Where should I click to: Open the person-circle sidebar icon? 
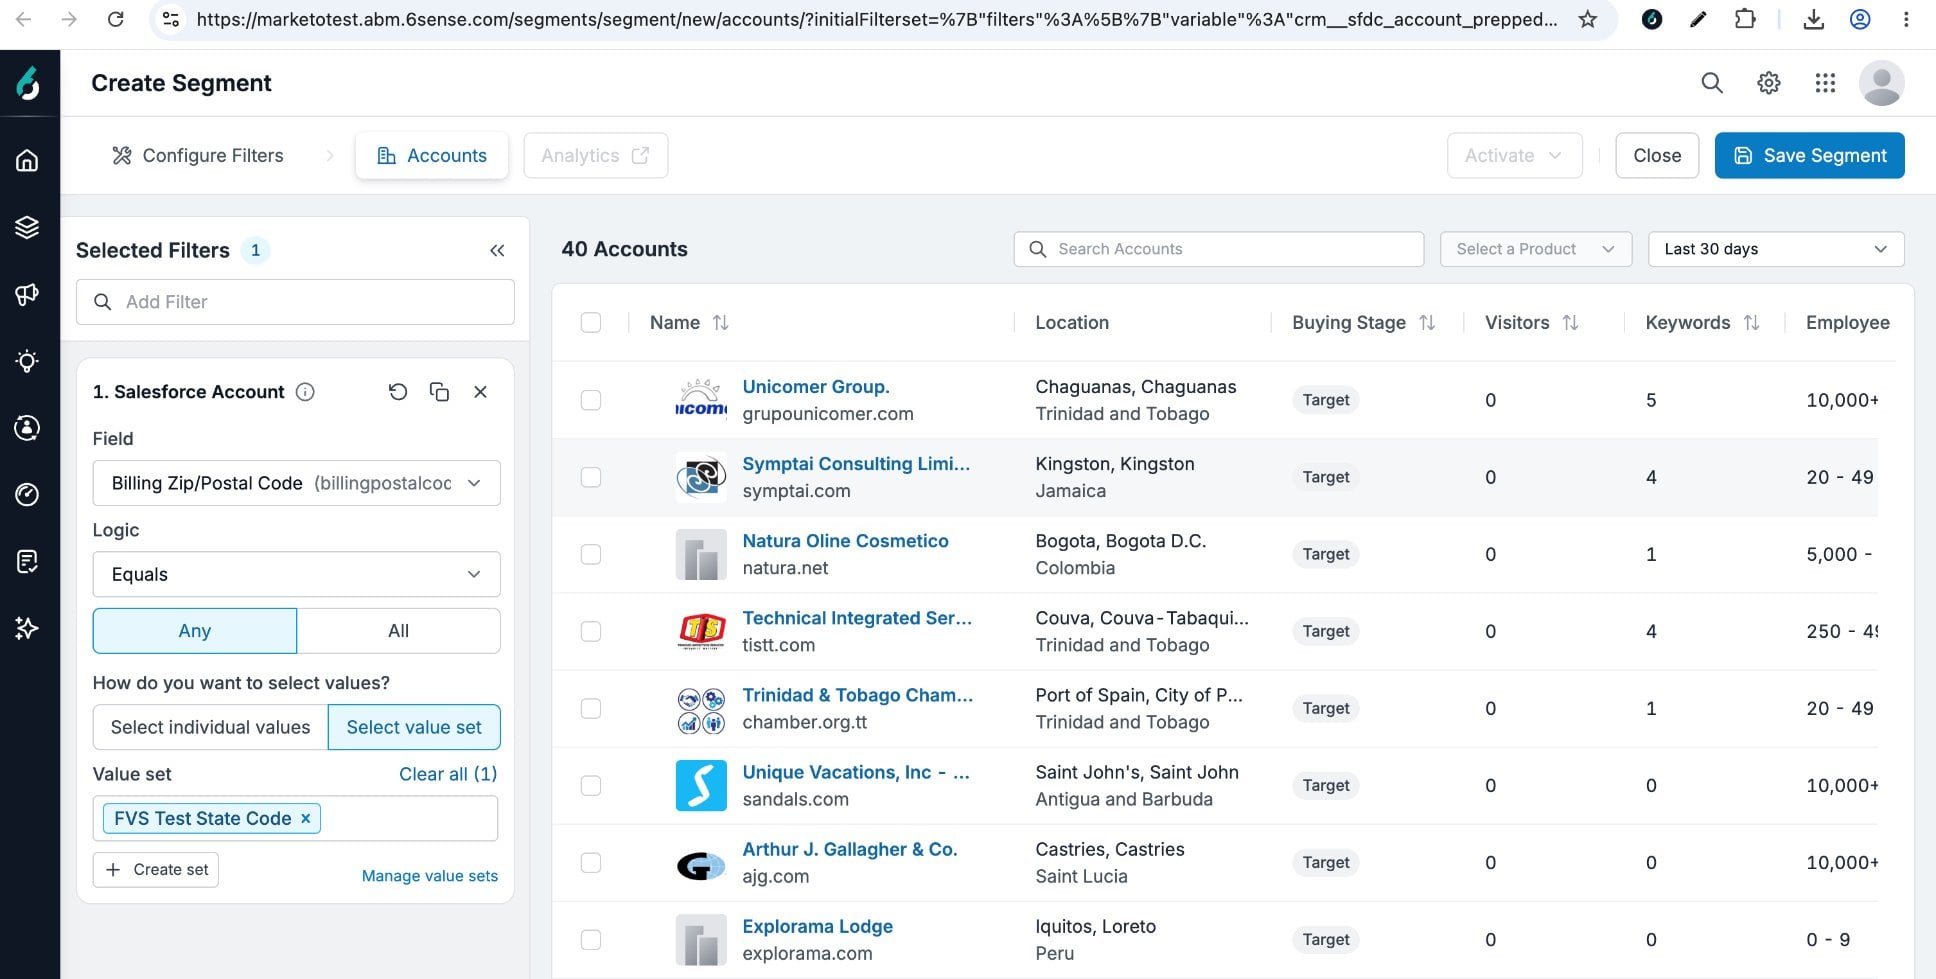(28, 428)
